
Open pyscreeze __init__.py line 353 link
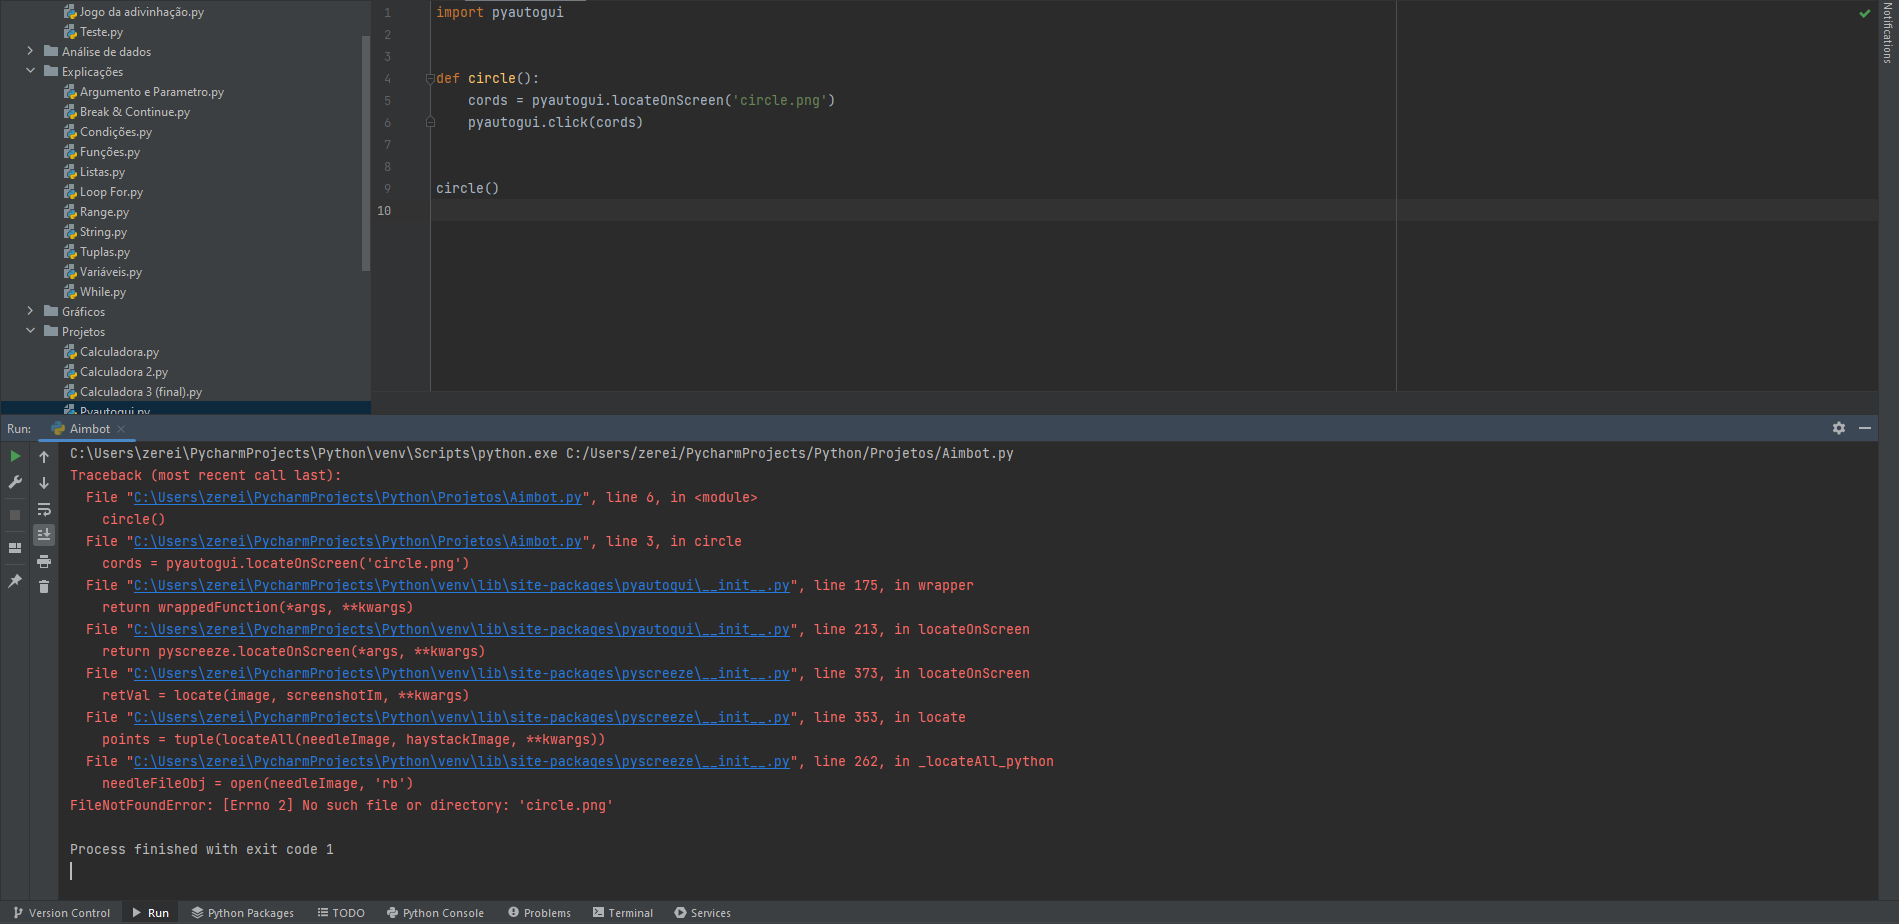(x=462, y=717)
